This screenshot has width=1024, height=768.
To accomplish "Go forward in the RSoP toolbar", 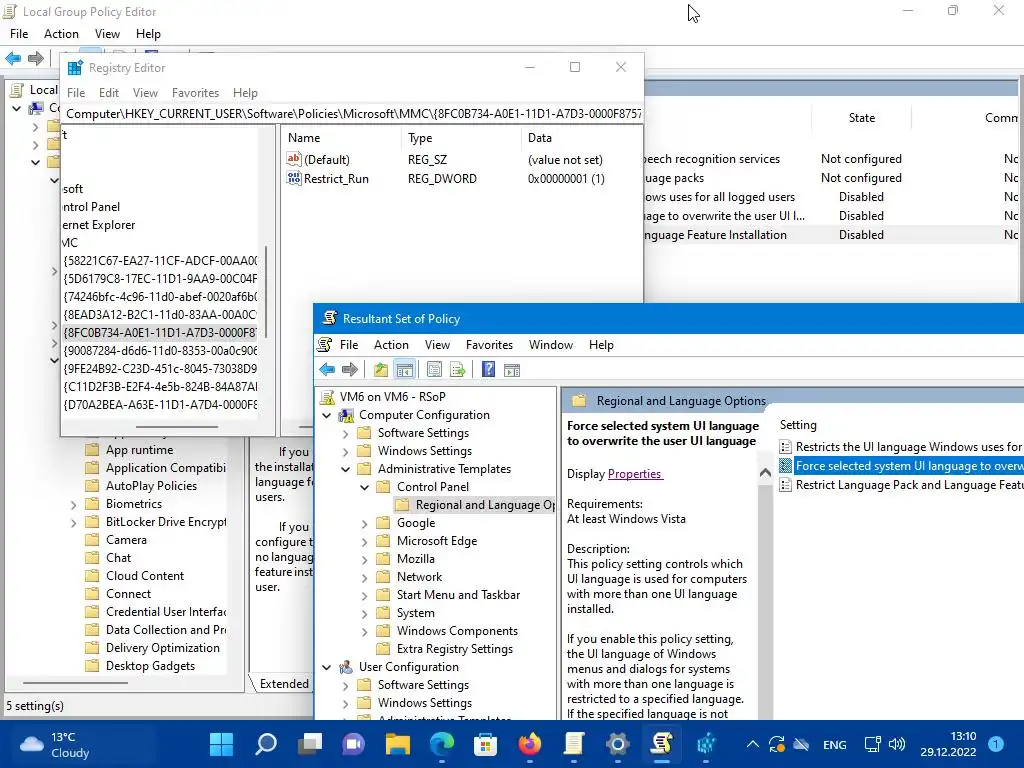I will point(350,370).
